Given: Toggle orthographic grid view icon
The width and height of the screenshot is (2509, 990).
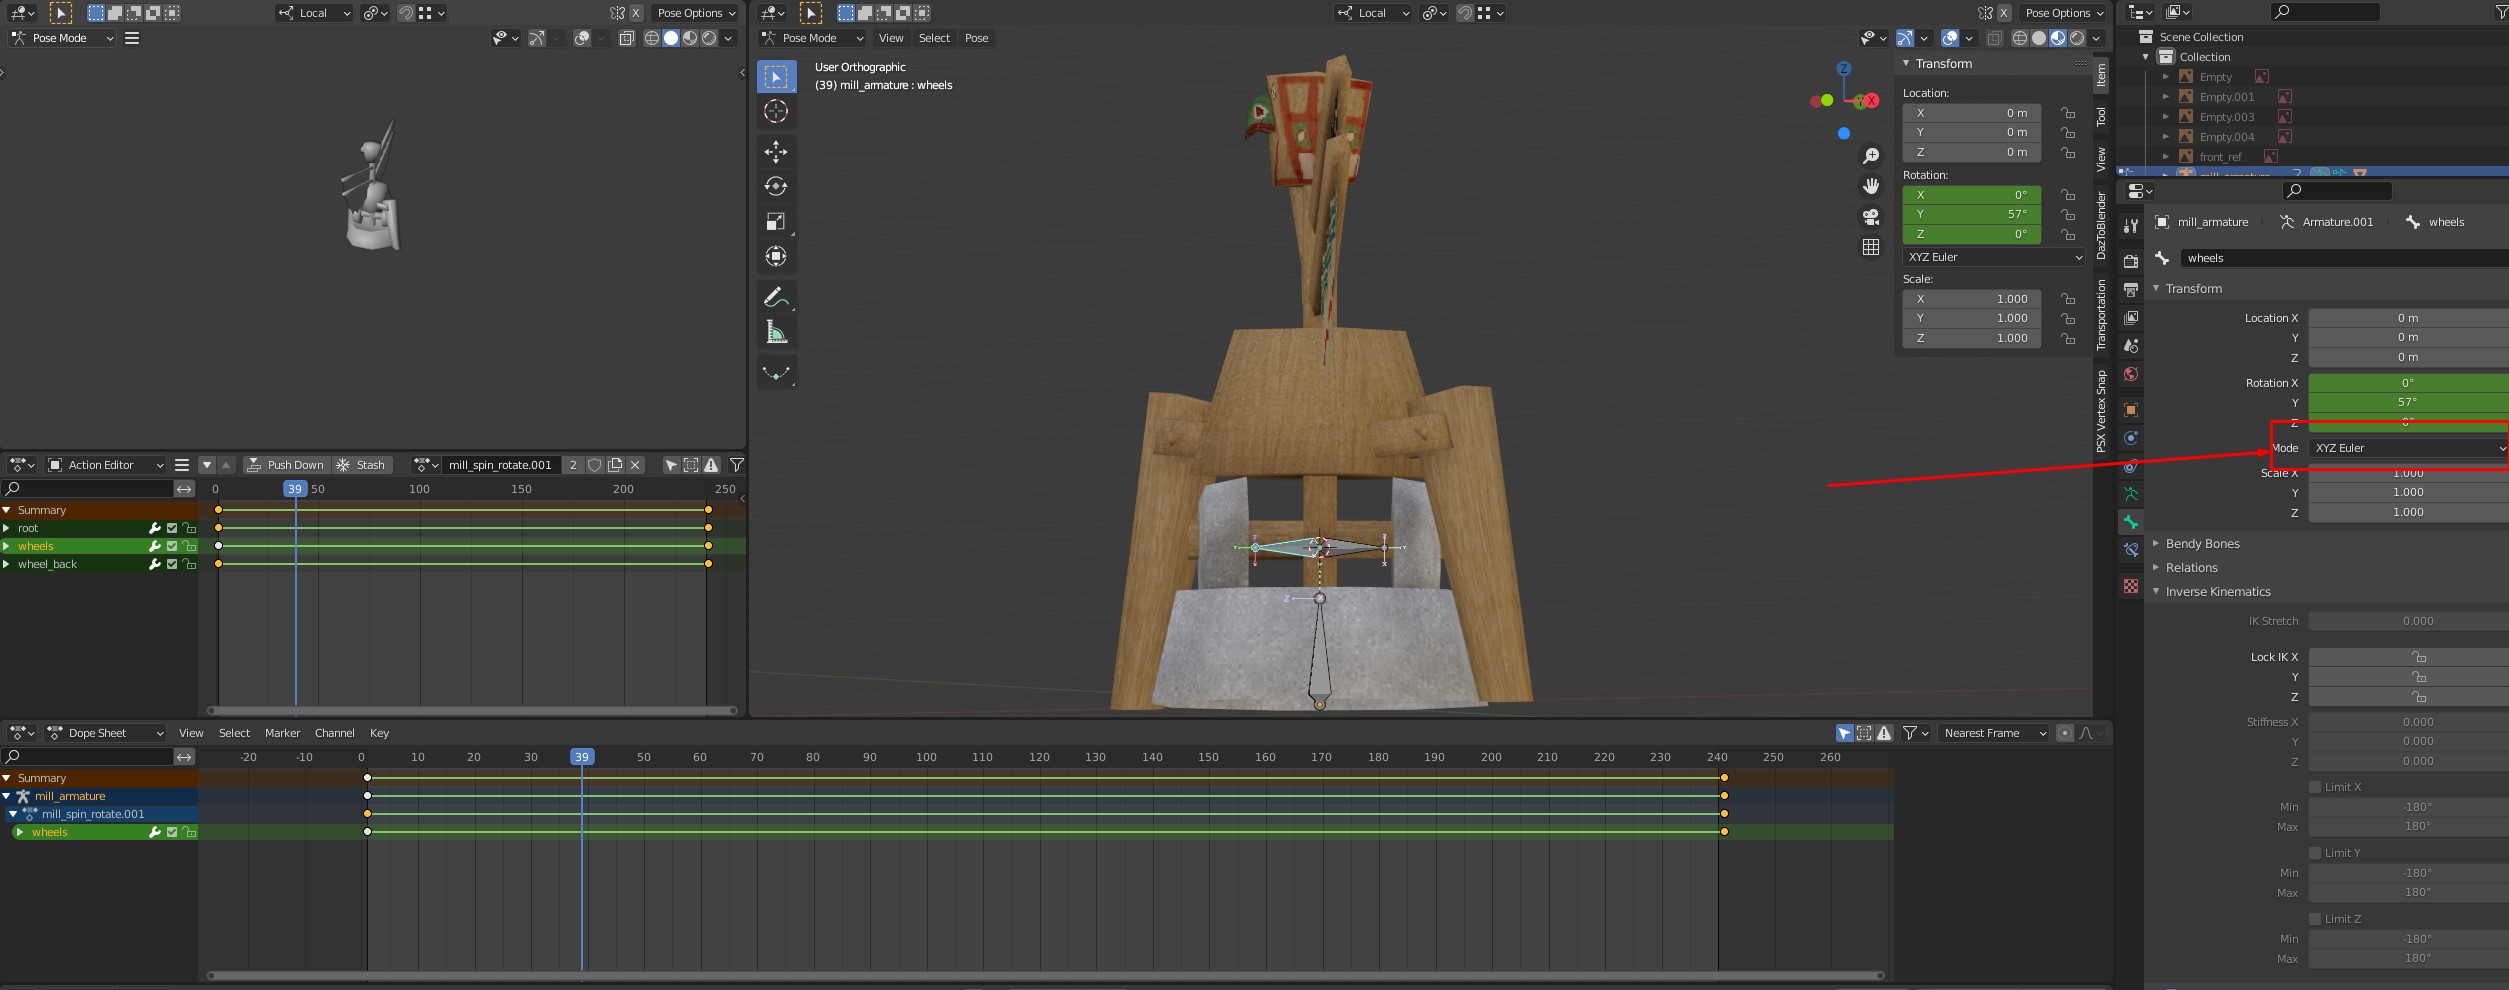Looking at the screenshot, I should coord(1870,247).
